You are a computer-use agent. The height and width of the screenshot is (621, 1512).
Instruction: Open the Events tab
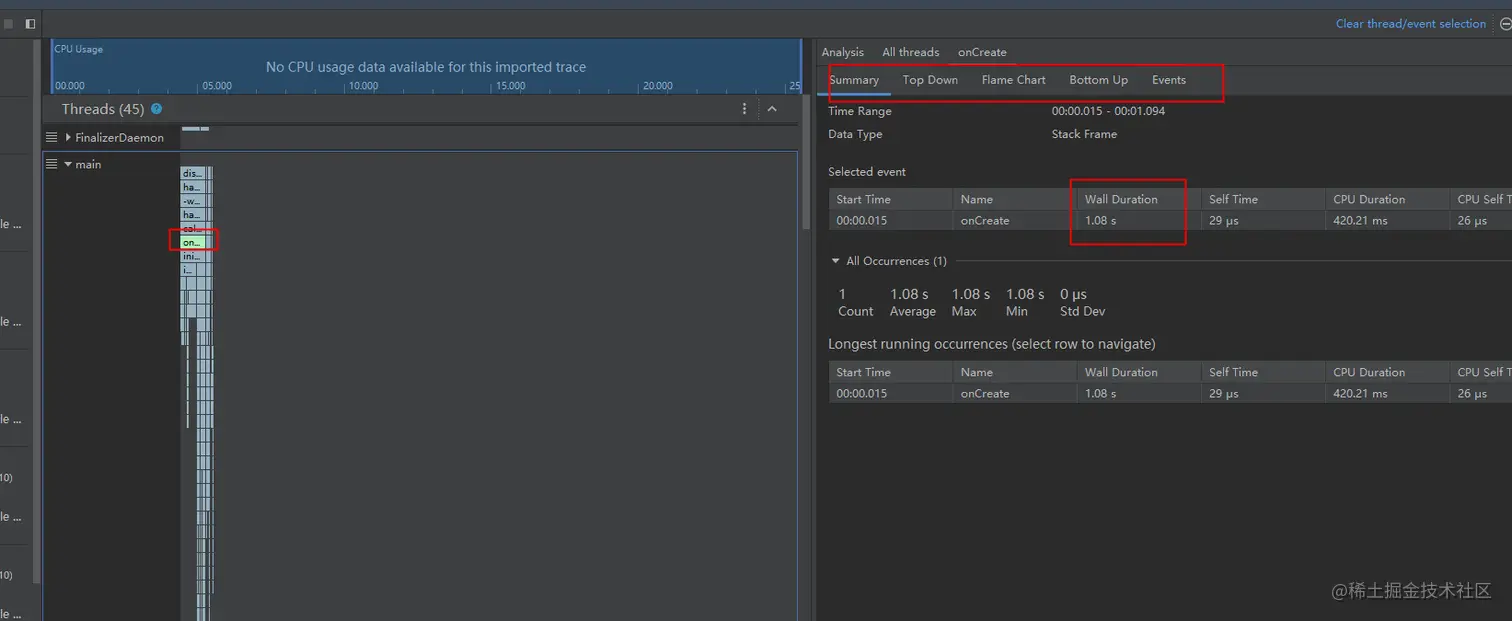[1169, 80]
